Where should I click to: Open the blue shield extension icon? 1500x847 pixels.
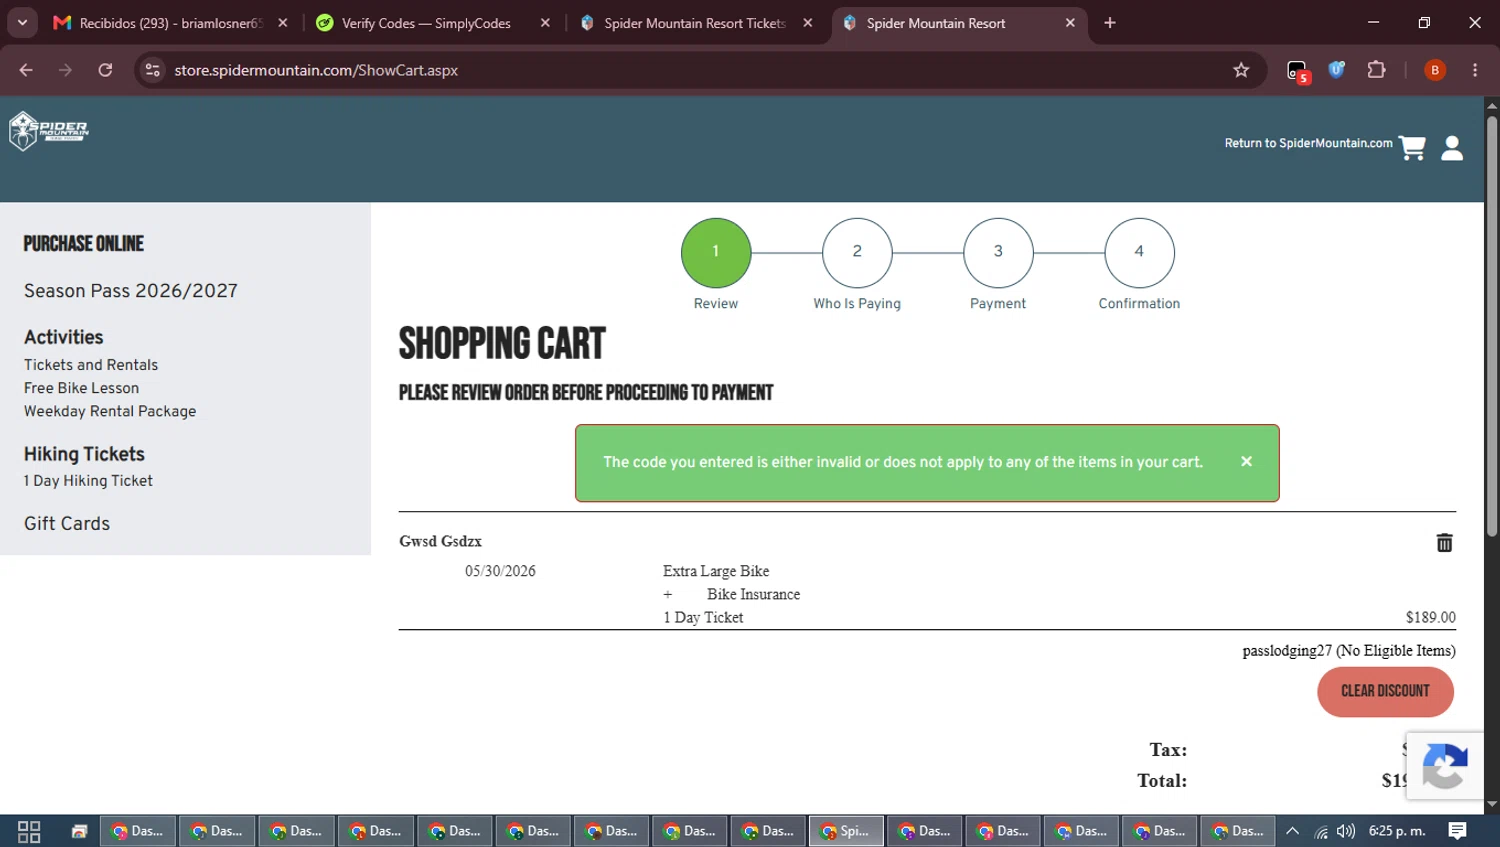1336,70
